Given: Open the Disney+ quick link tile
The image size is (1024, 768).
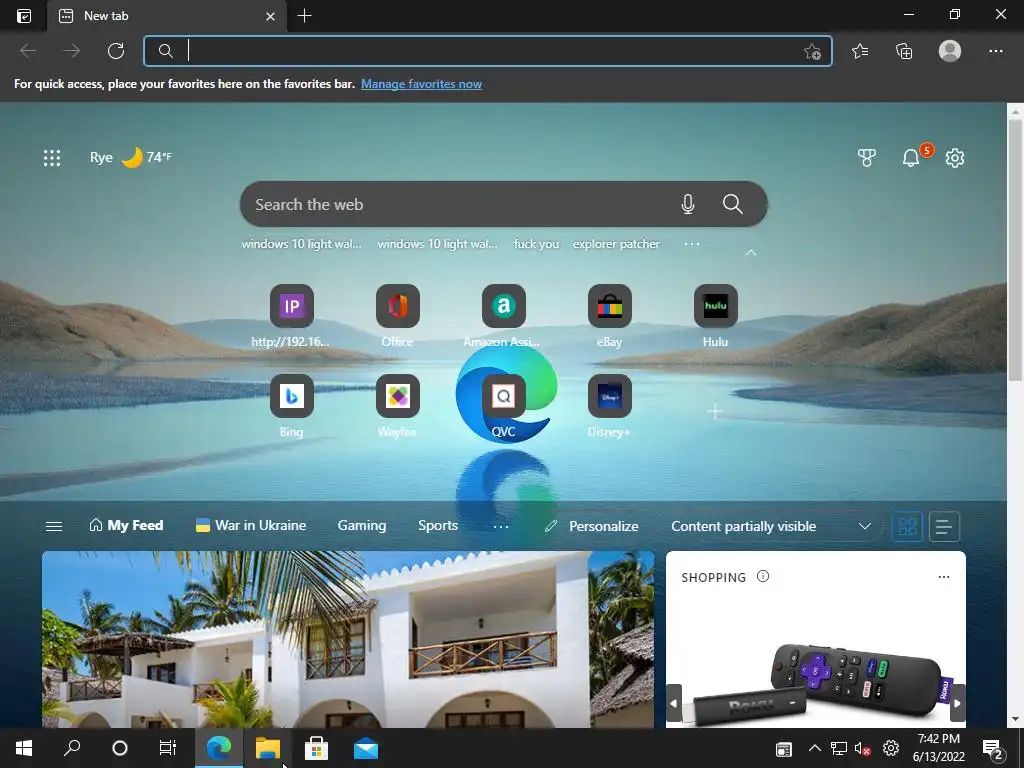Looking at the screenshot, I should 609,406.
